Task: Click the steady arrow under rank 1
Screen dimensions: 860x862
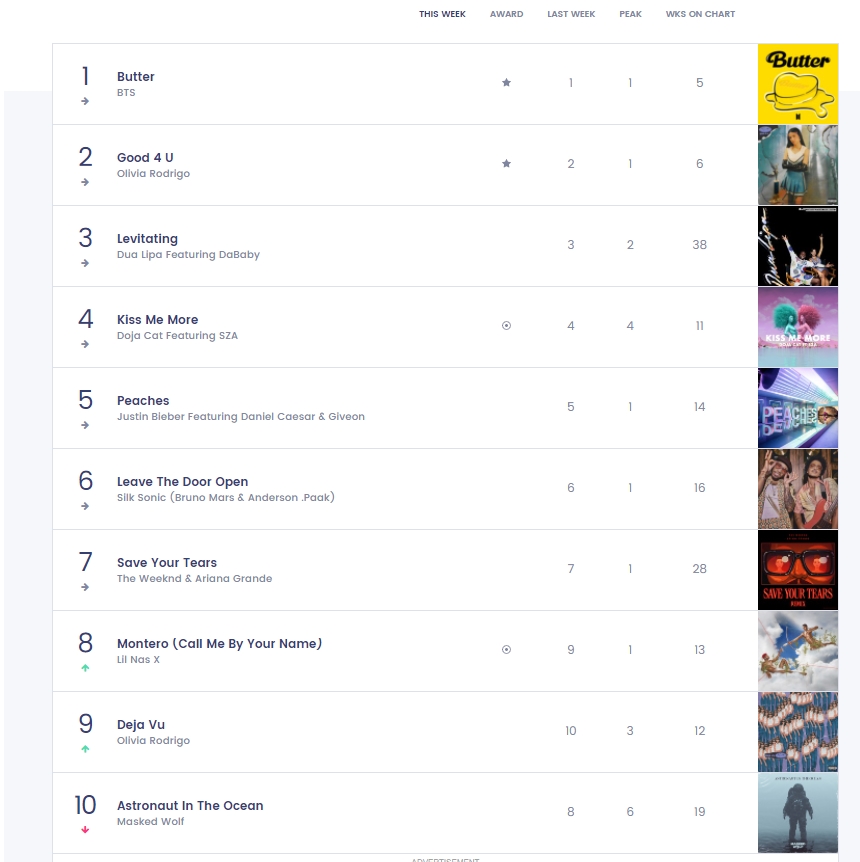Action: (85, 101)
